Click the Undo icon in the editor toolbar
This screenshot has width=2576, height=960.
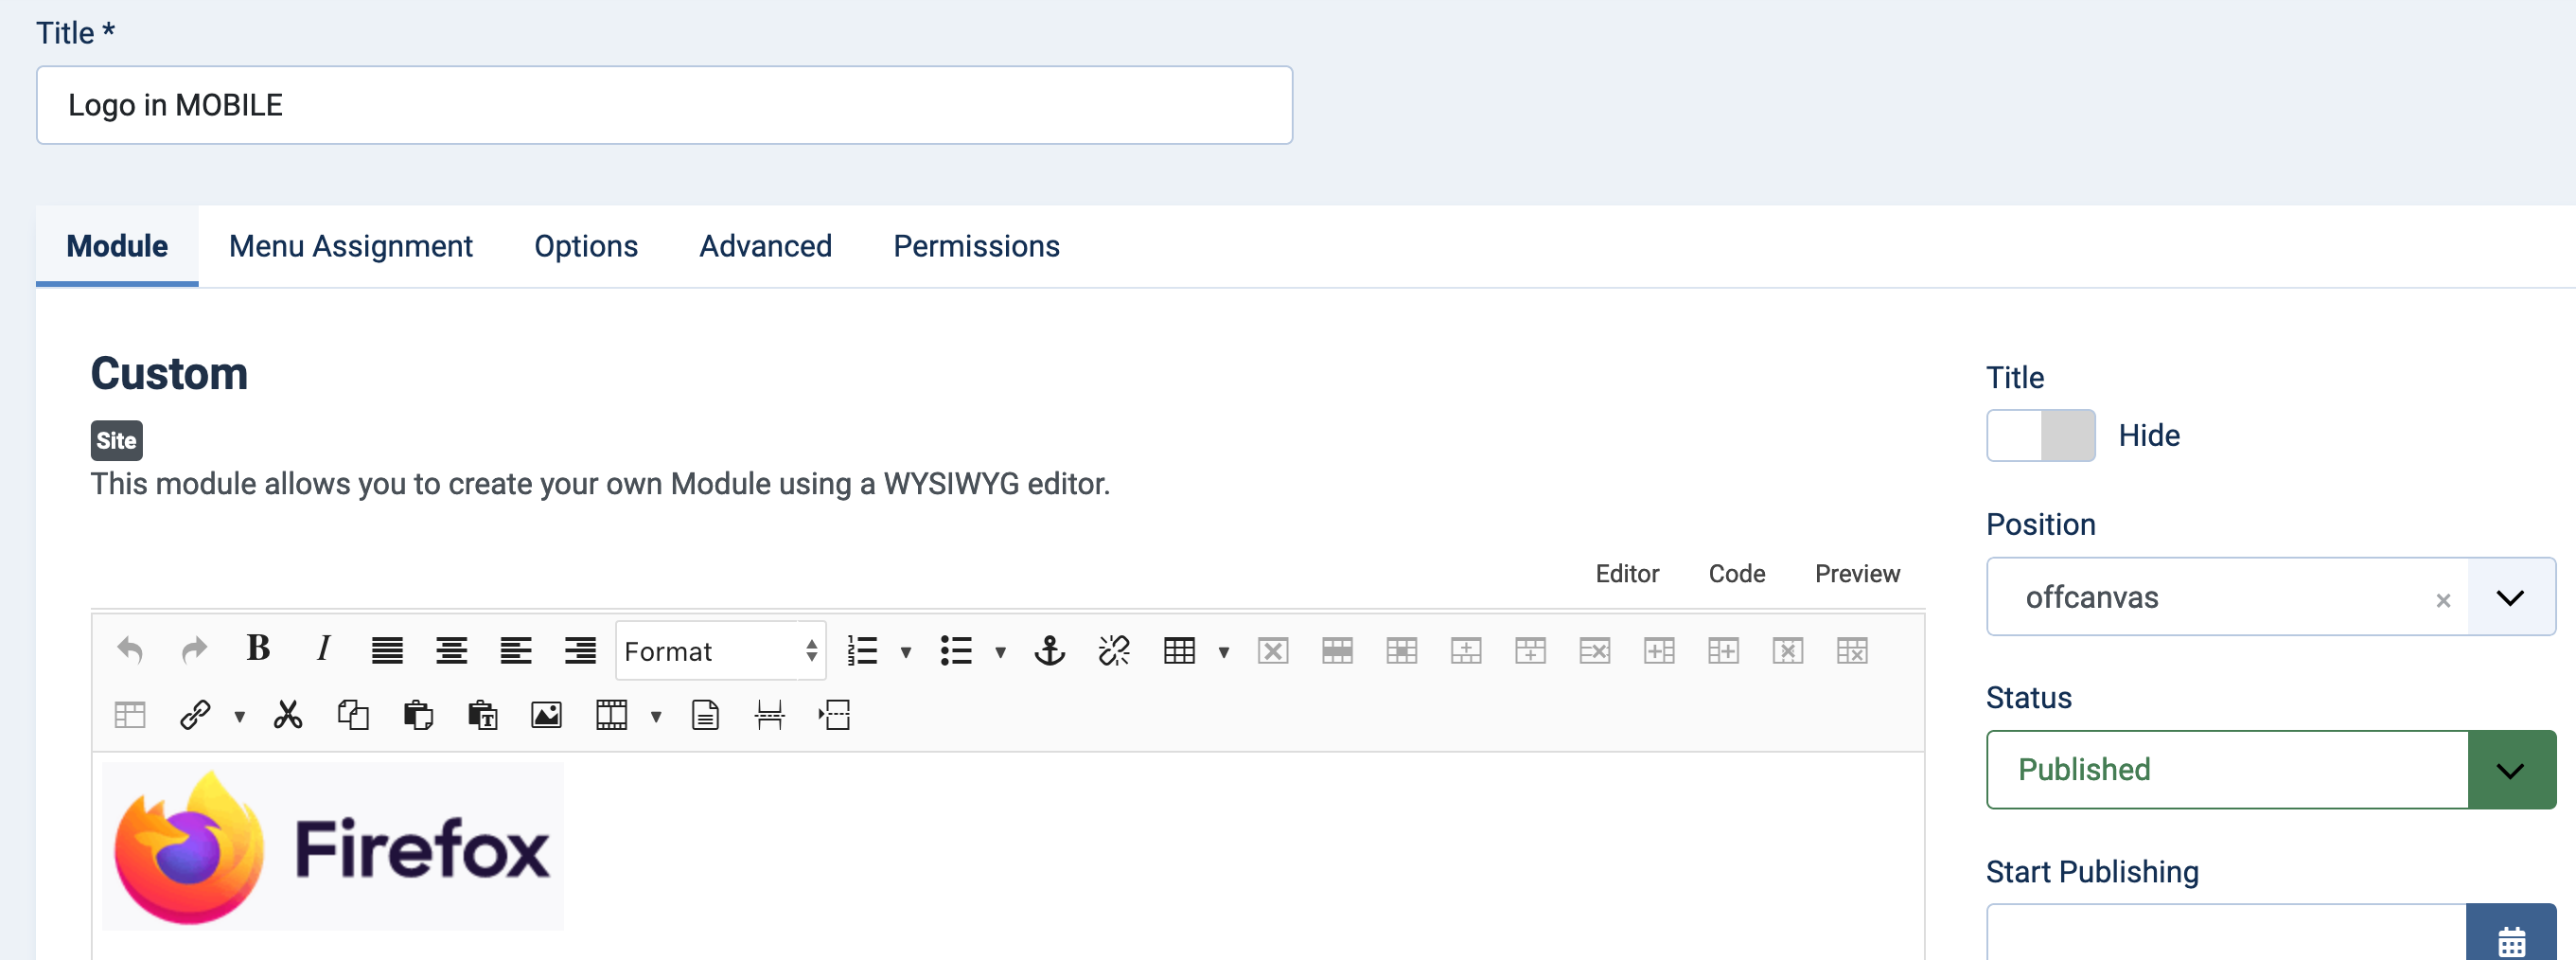coord(130,650)
